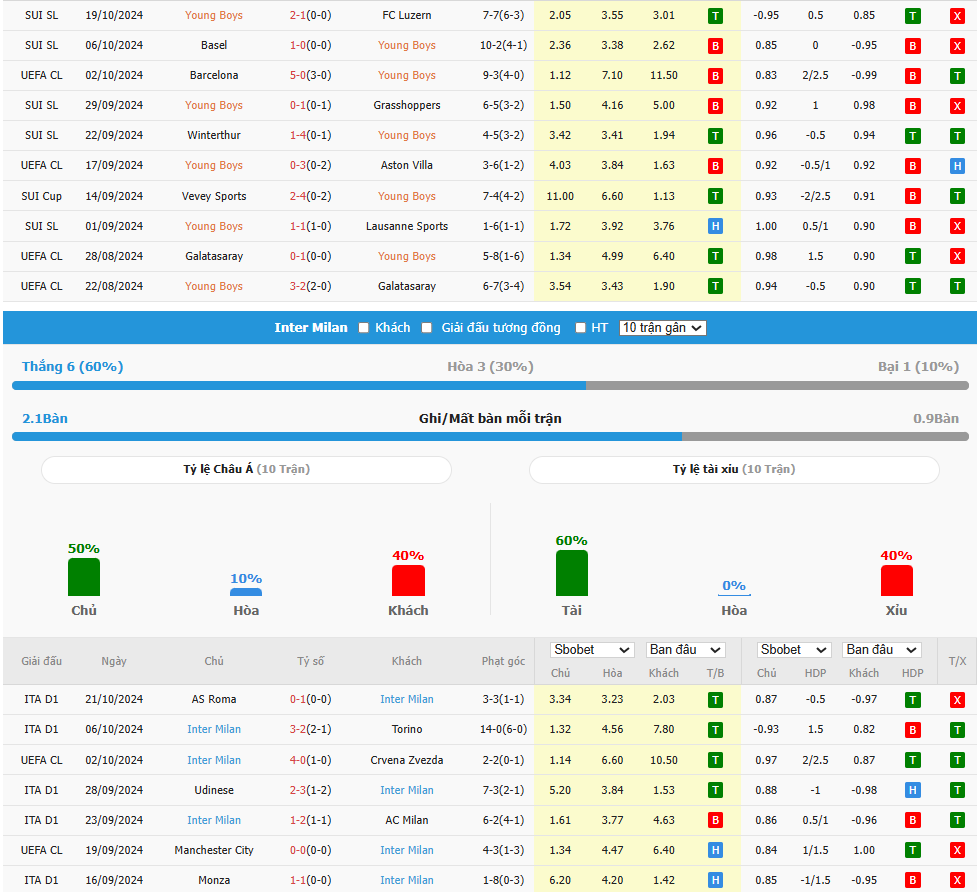Click the red B handicap icon in Vevey Sports row

[912, 197]
